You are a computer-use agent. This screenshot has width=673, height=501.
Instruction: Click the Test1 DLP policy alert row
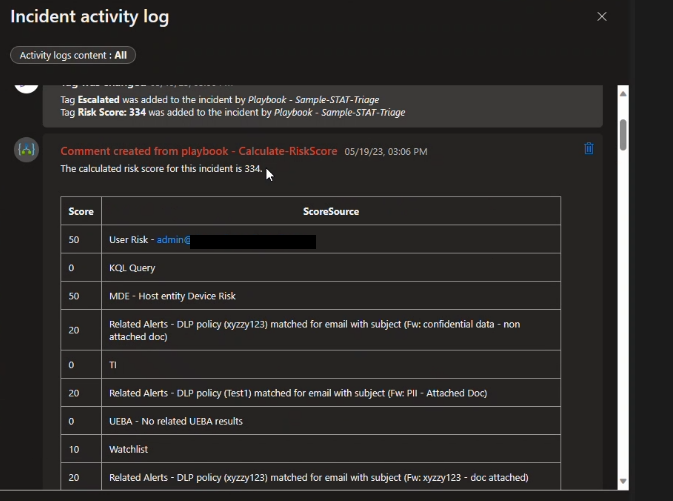click(311, 393)
